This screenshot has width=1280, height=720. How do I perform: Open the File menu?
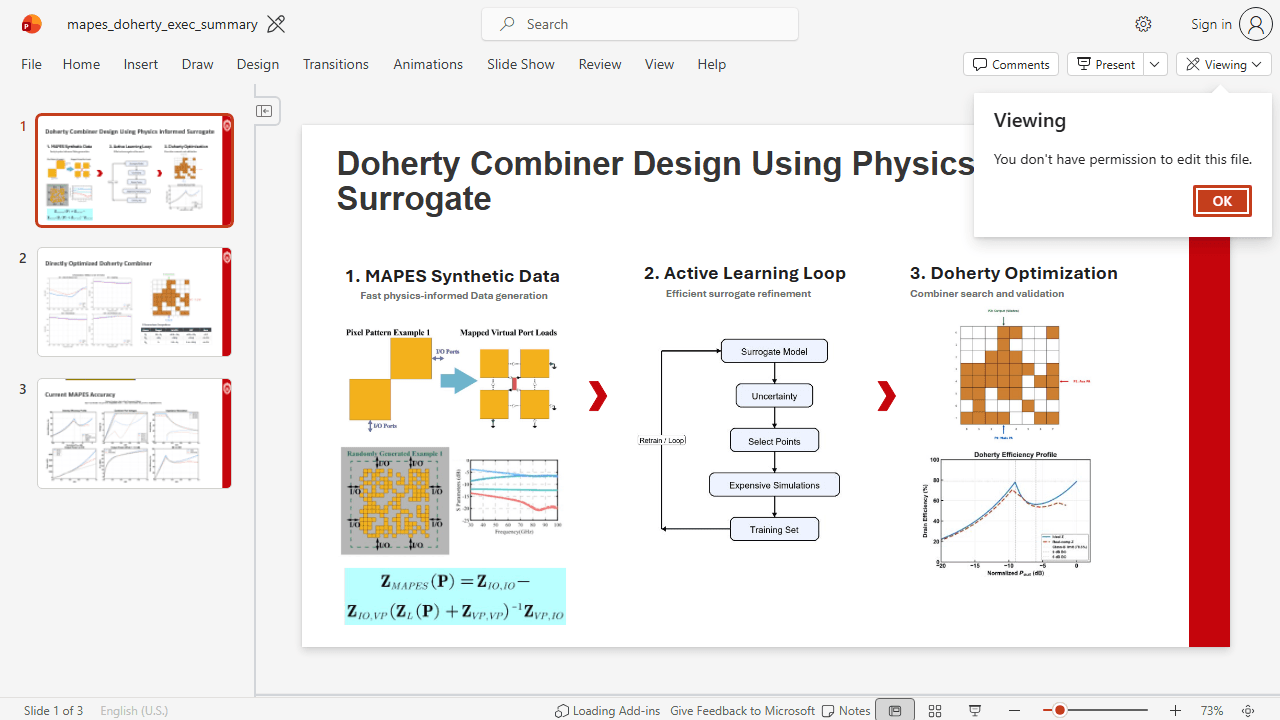coord(32,64)
